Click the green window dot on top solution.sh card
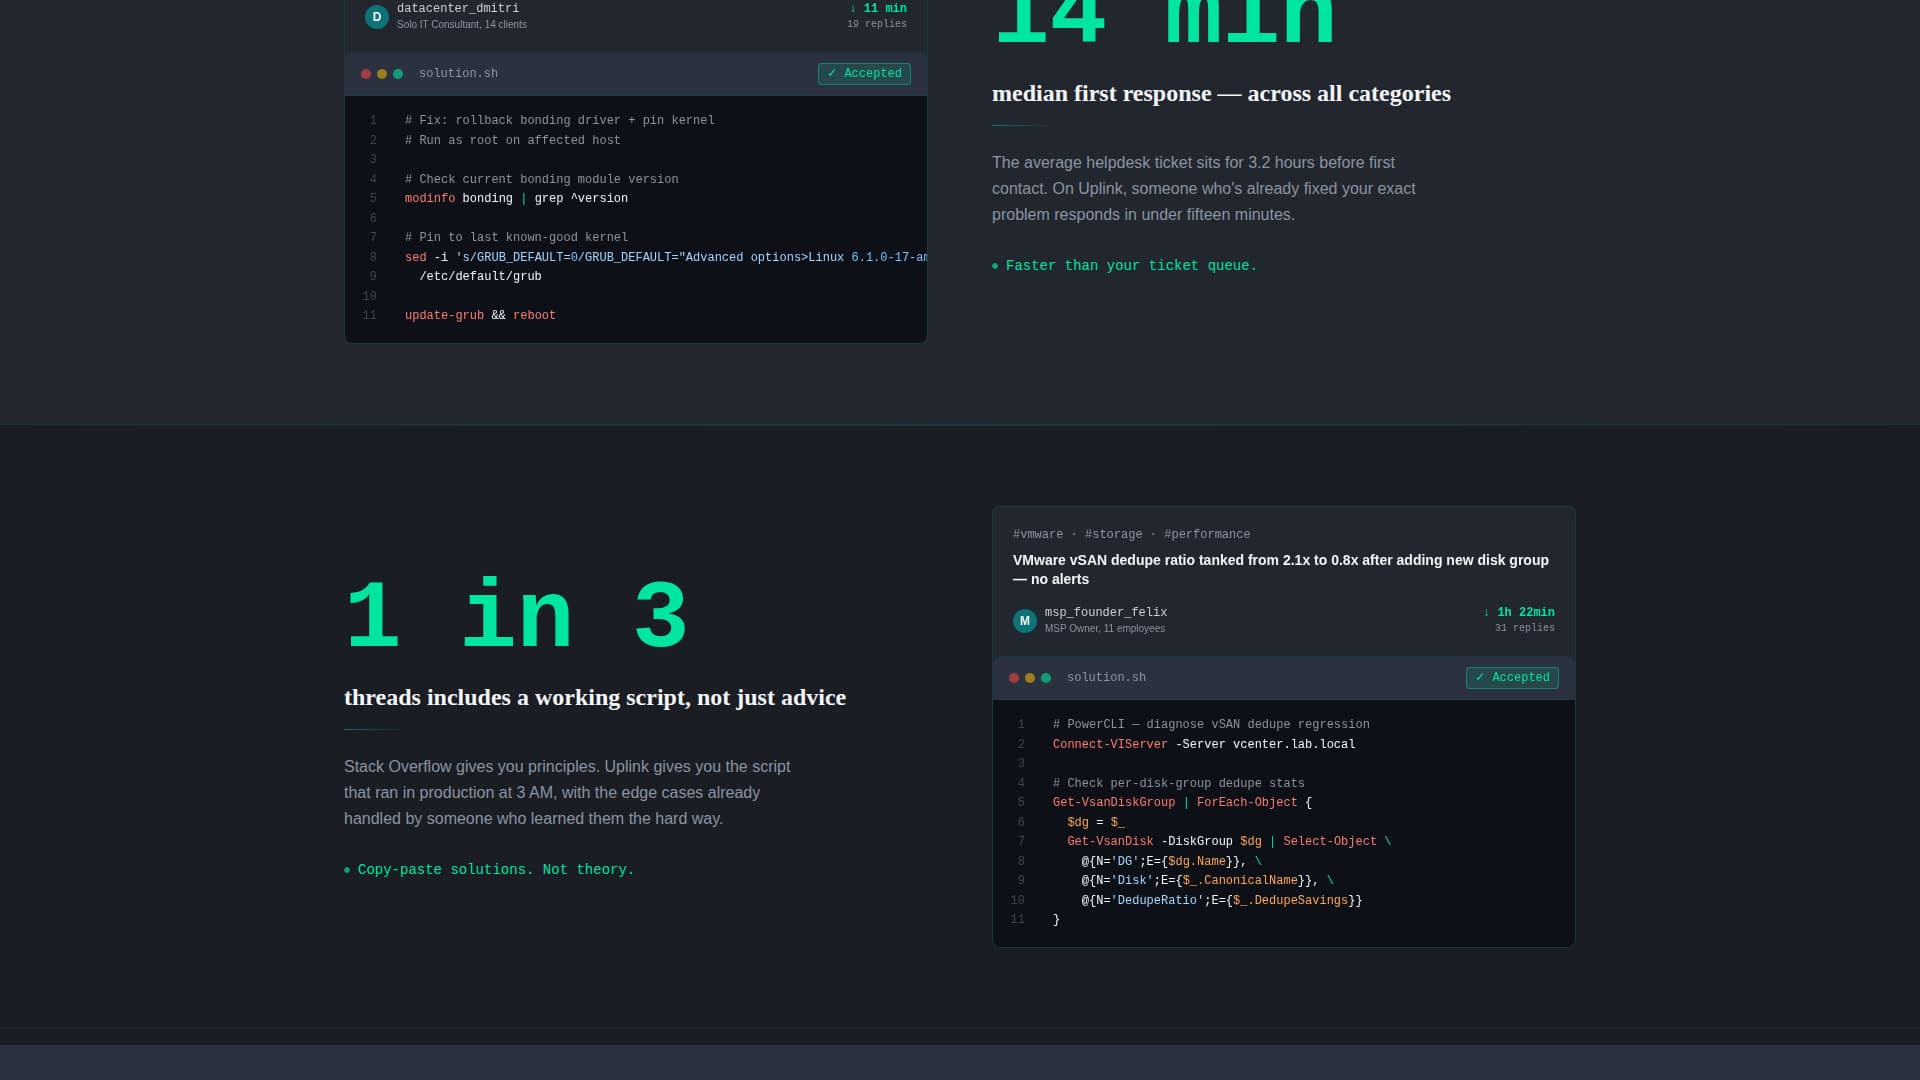Viewport: 1920px width, 1080px height. (x=398, y=74)
